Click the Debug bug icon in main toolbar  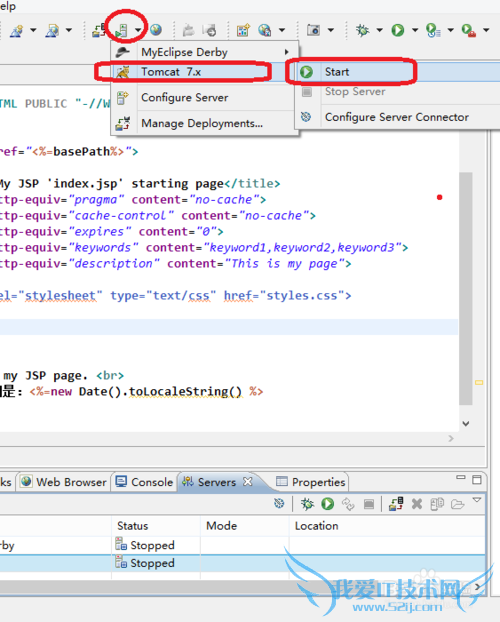tap(362, 30)
